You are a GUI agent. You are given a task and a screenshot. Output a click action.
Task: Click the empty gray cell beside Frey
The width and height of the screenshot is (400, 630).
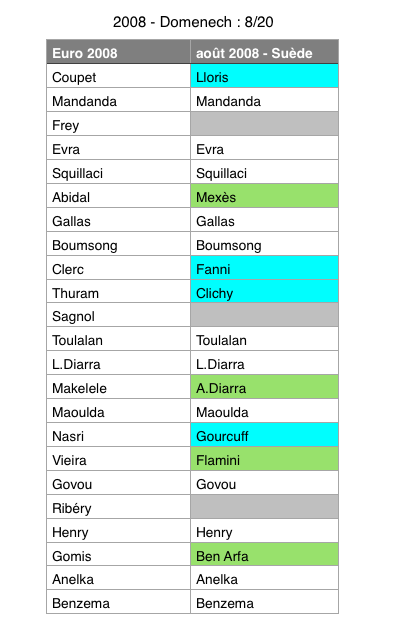click(x=264, y=124)
